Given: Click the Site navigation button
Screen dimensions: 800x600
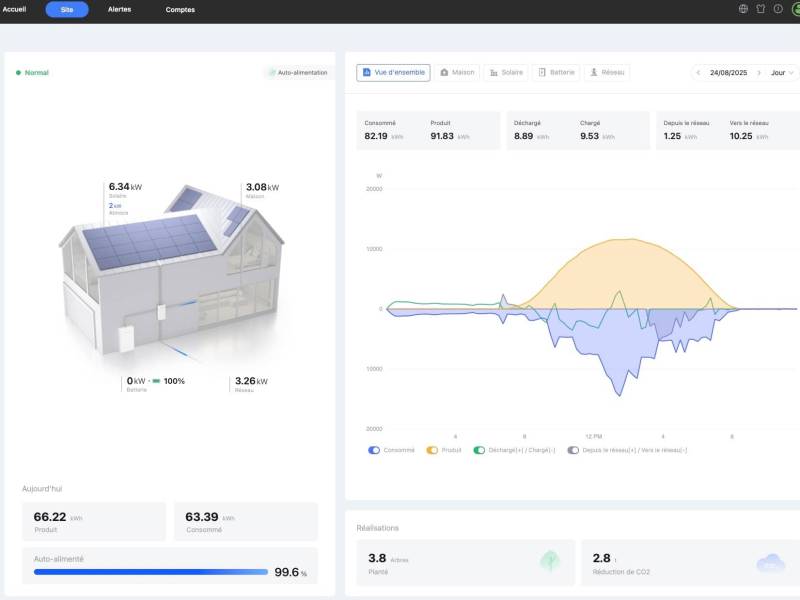Looking at the screenshot, I should (67, 9).
